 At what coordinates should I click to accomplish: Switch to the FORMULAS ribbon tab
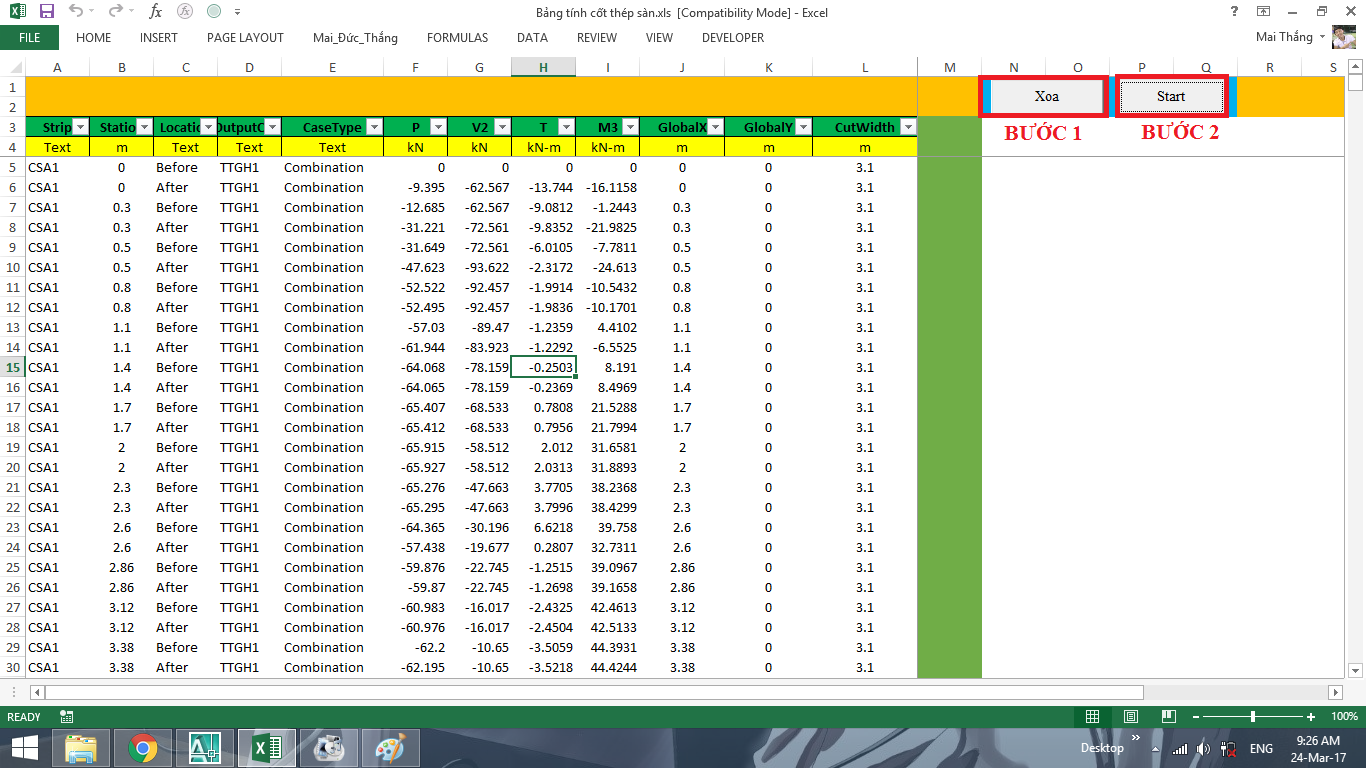(458, 38)
